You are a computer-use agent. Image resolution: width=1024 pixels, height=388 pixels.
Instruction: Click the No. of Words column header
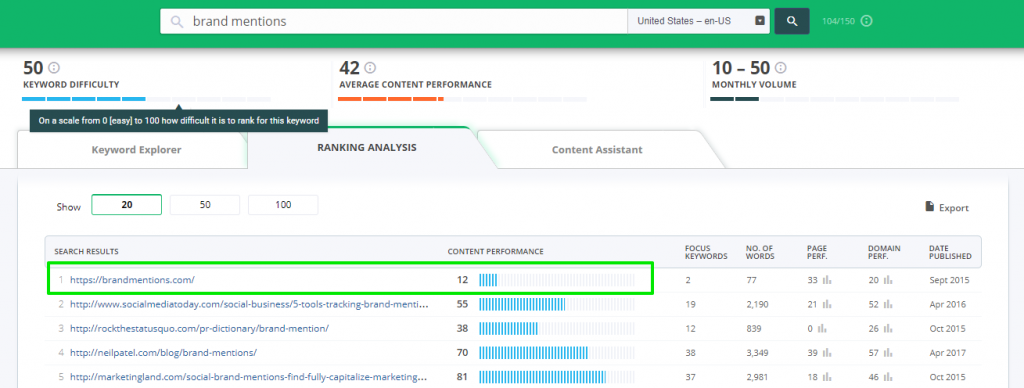pos(760,252)
